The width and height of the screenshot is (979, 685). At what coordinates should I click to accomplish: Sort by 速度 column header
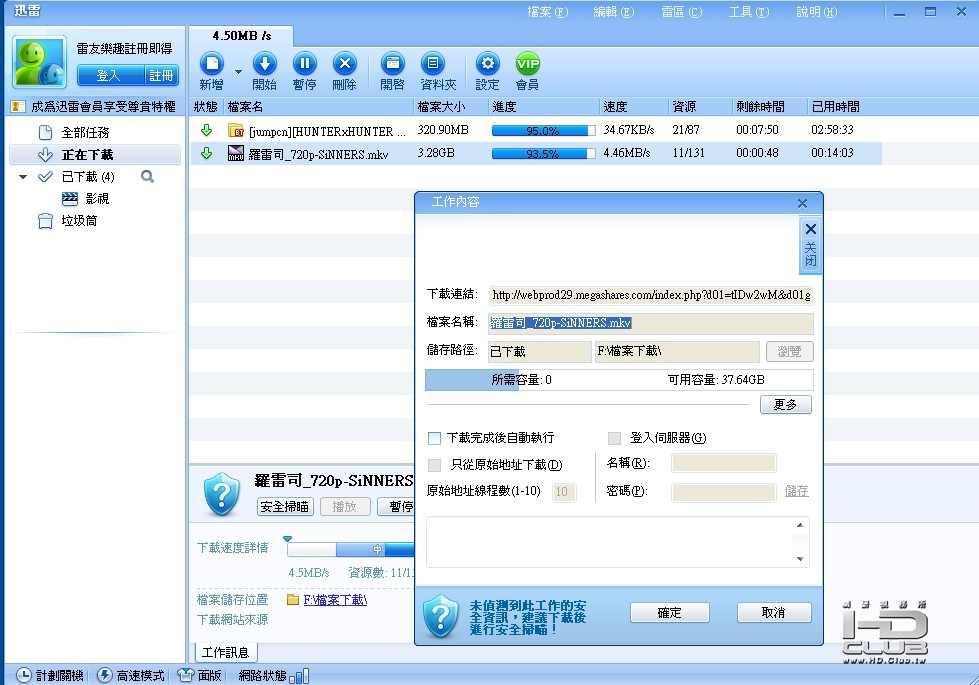[x=634, y=107]
